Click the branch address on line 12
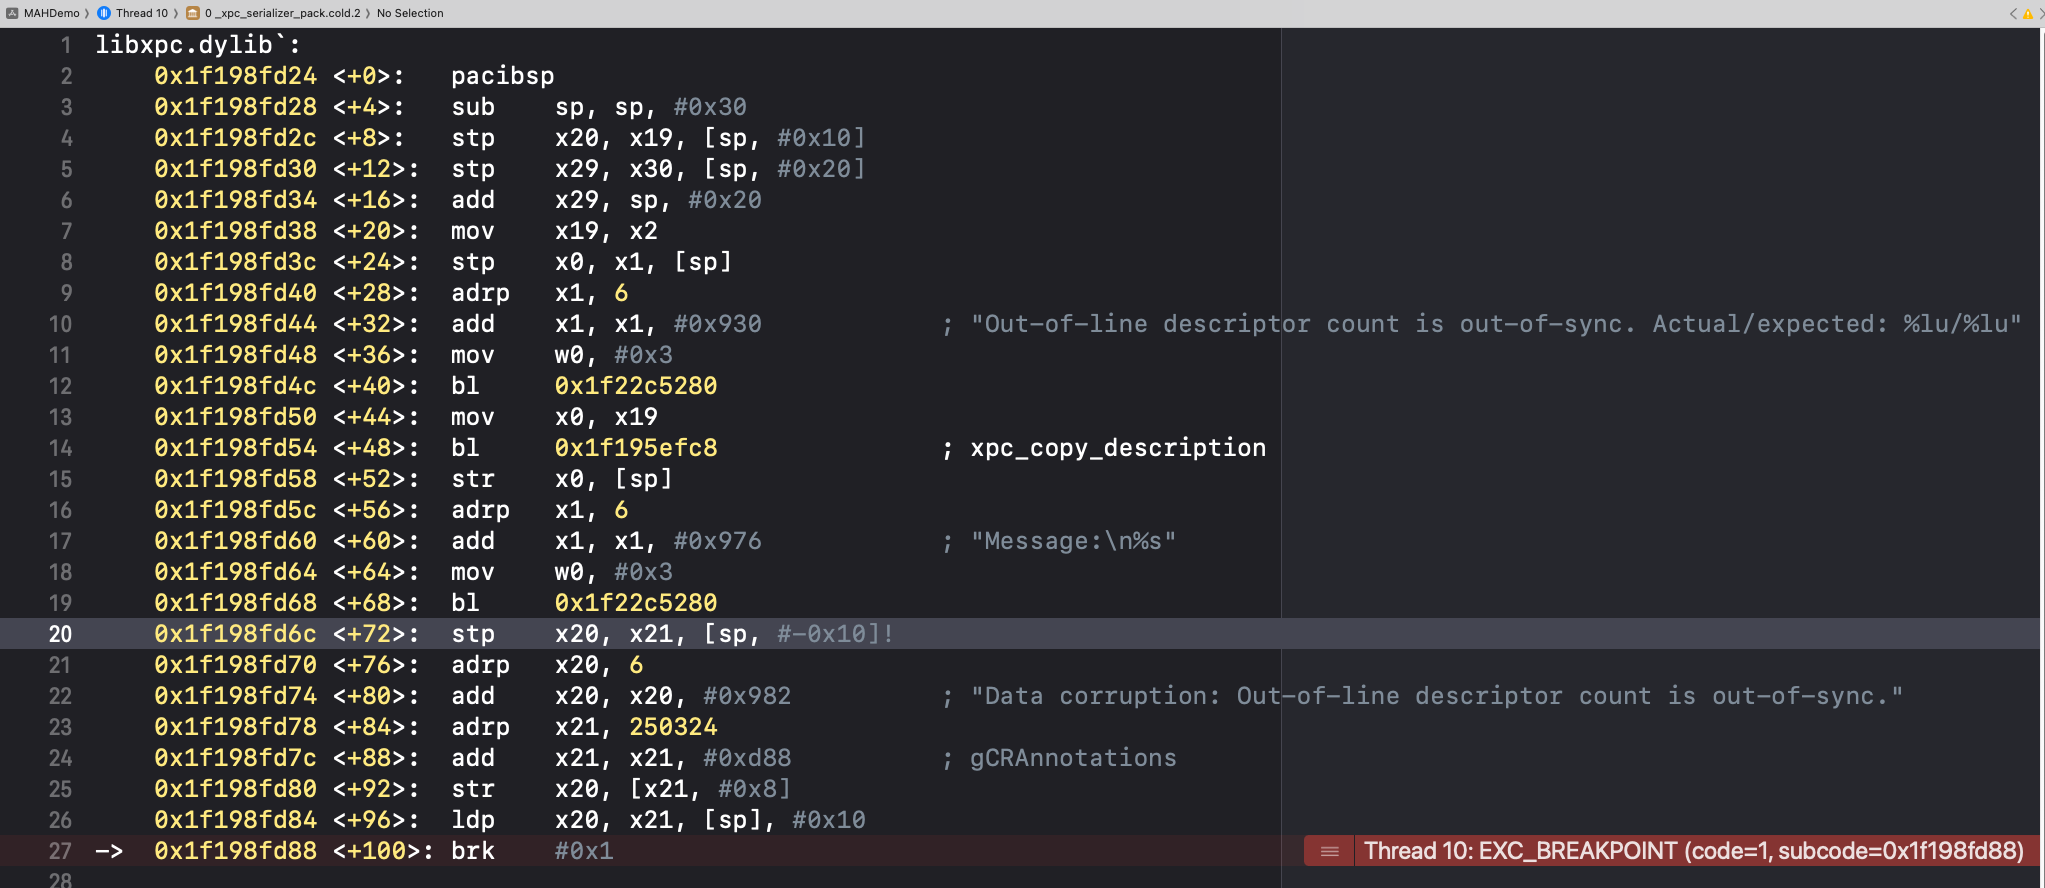 636,386
